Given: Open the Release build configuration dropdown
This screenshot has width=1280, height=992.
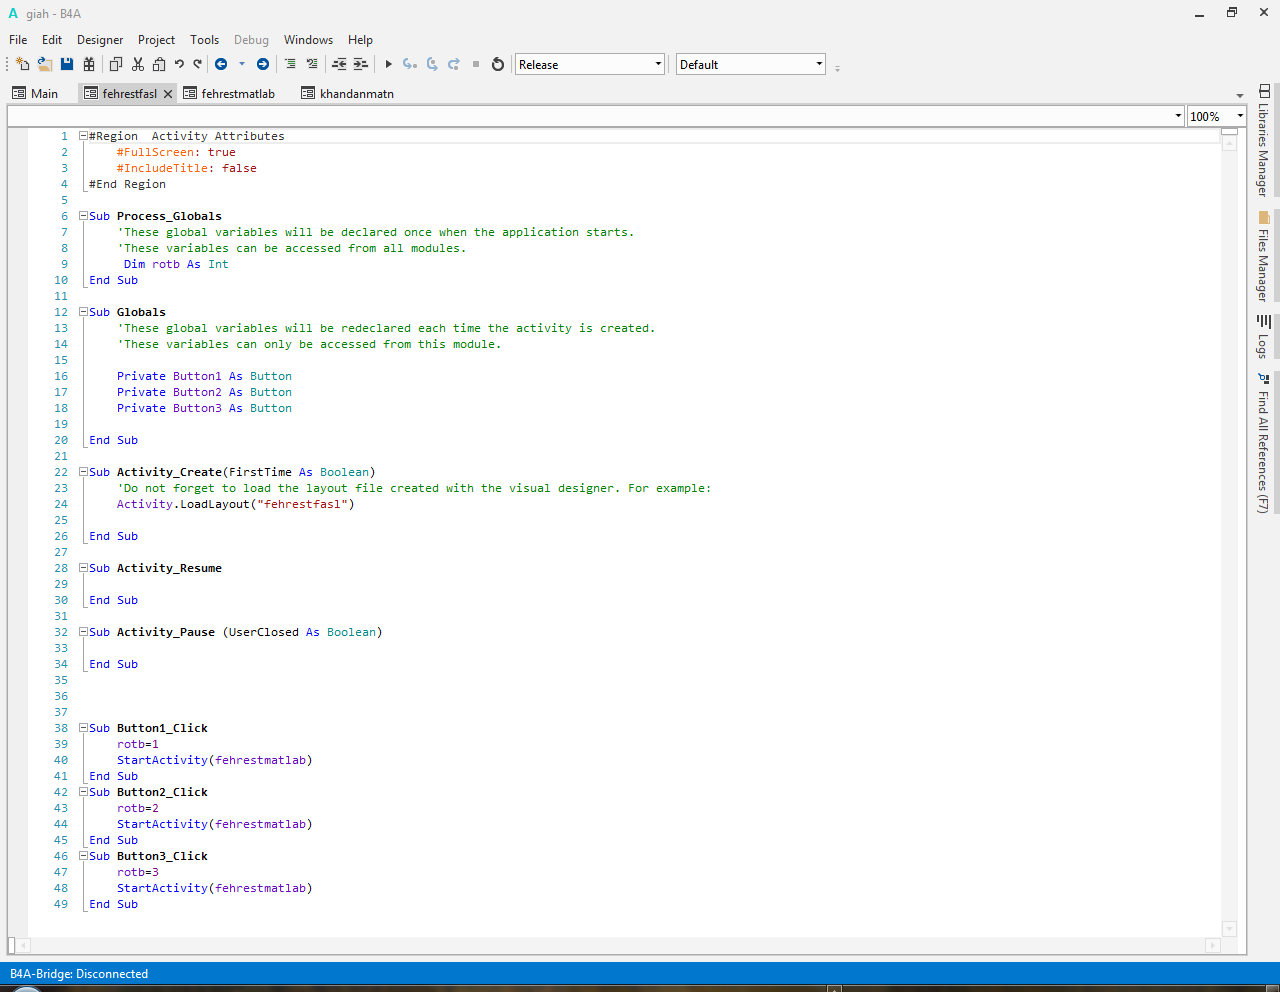Looking at the screenshot, I should (658, 64).
